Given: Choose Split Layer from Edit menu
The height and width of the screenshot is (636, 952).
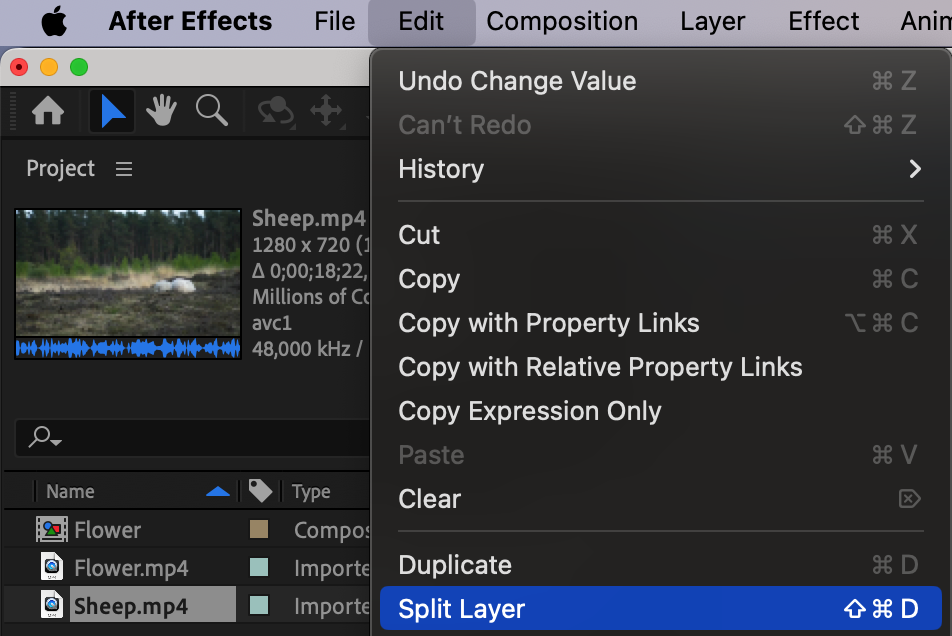Looking at the screenshot, I should (461, 609).
